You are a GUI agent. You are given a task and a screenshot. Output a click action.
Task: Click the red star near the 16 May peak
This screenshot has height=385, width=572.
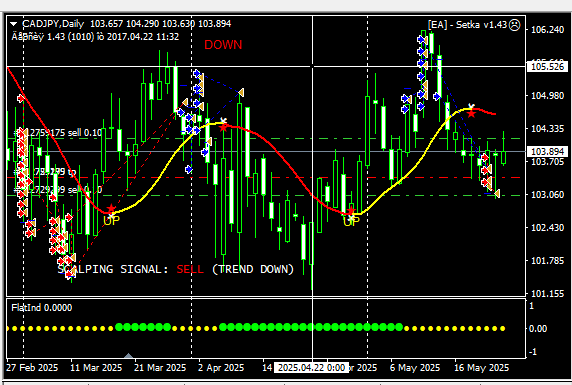(x=471, y=113)
